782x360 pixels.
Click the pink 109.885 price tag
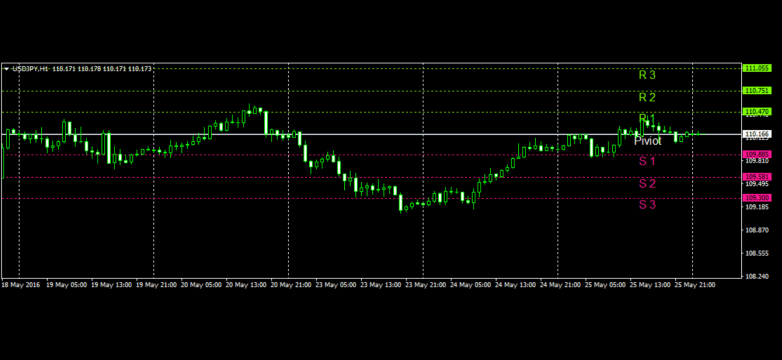(757, 154)
